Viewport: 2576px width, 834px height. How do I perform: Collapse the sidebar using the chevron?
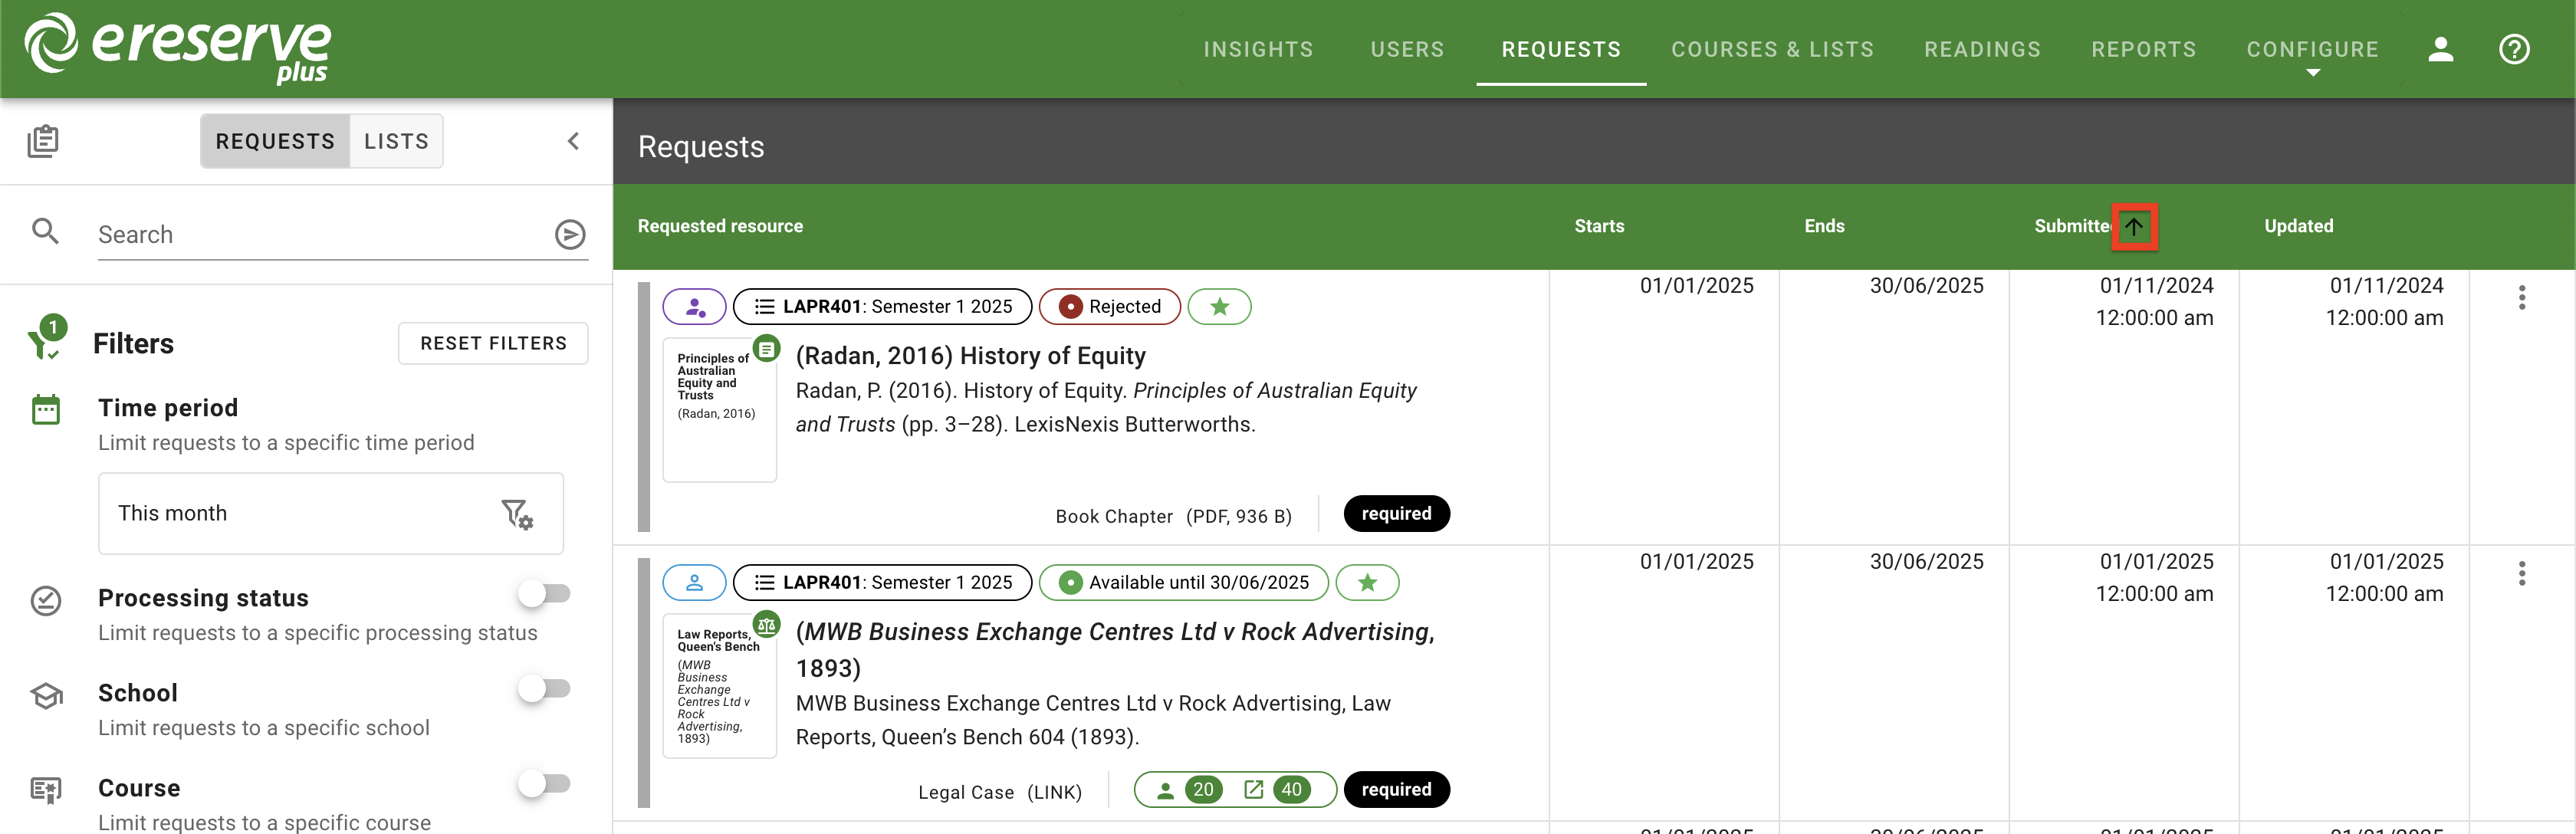coord(573,141)
